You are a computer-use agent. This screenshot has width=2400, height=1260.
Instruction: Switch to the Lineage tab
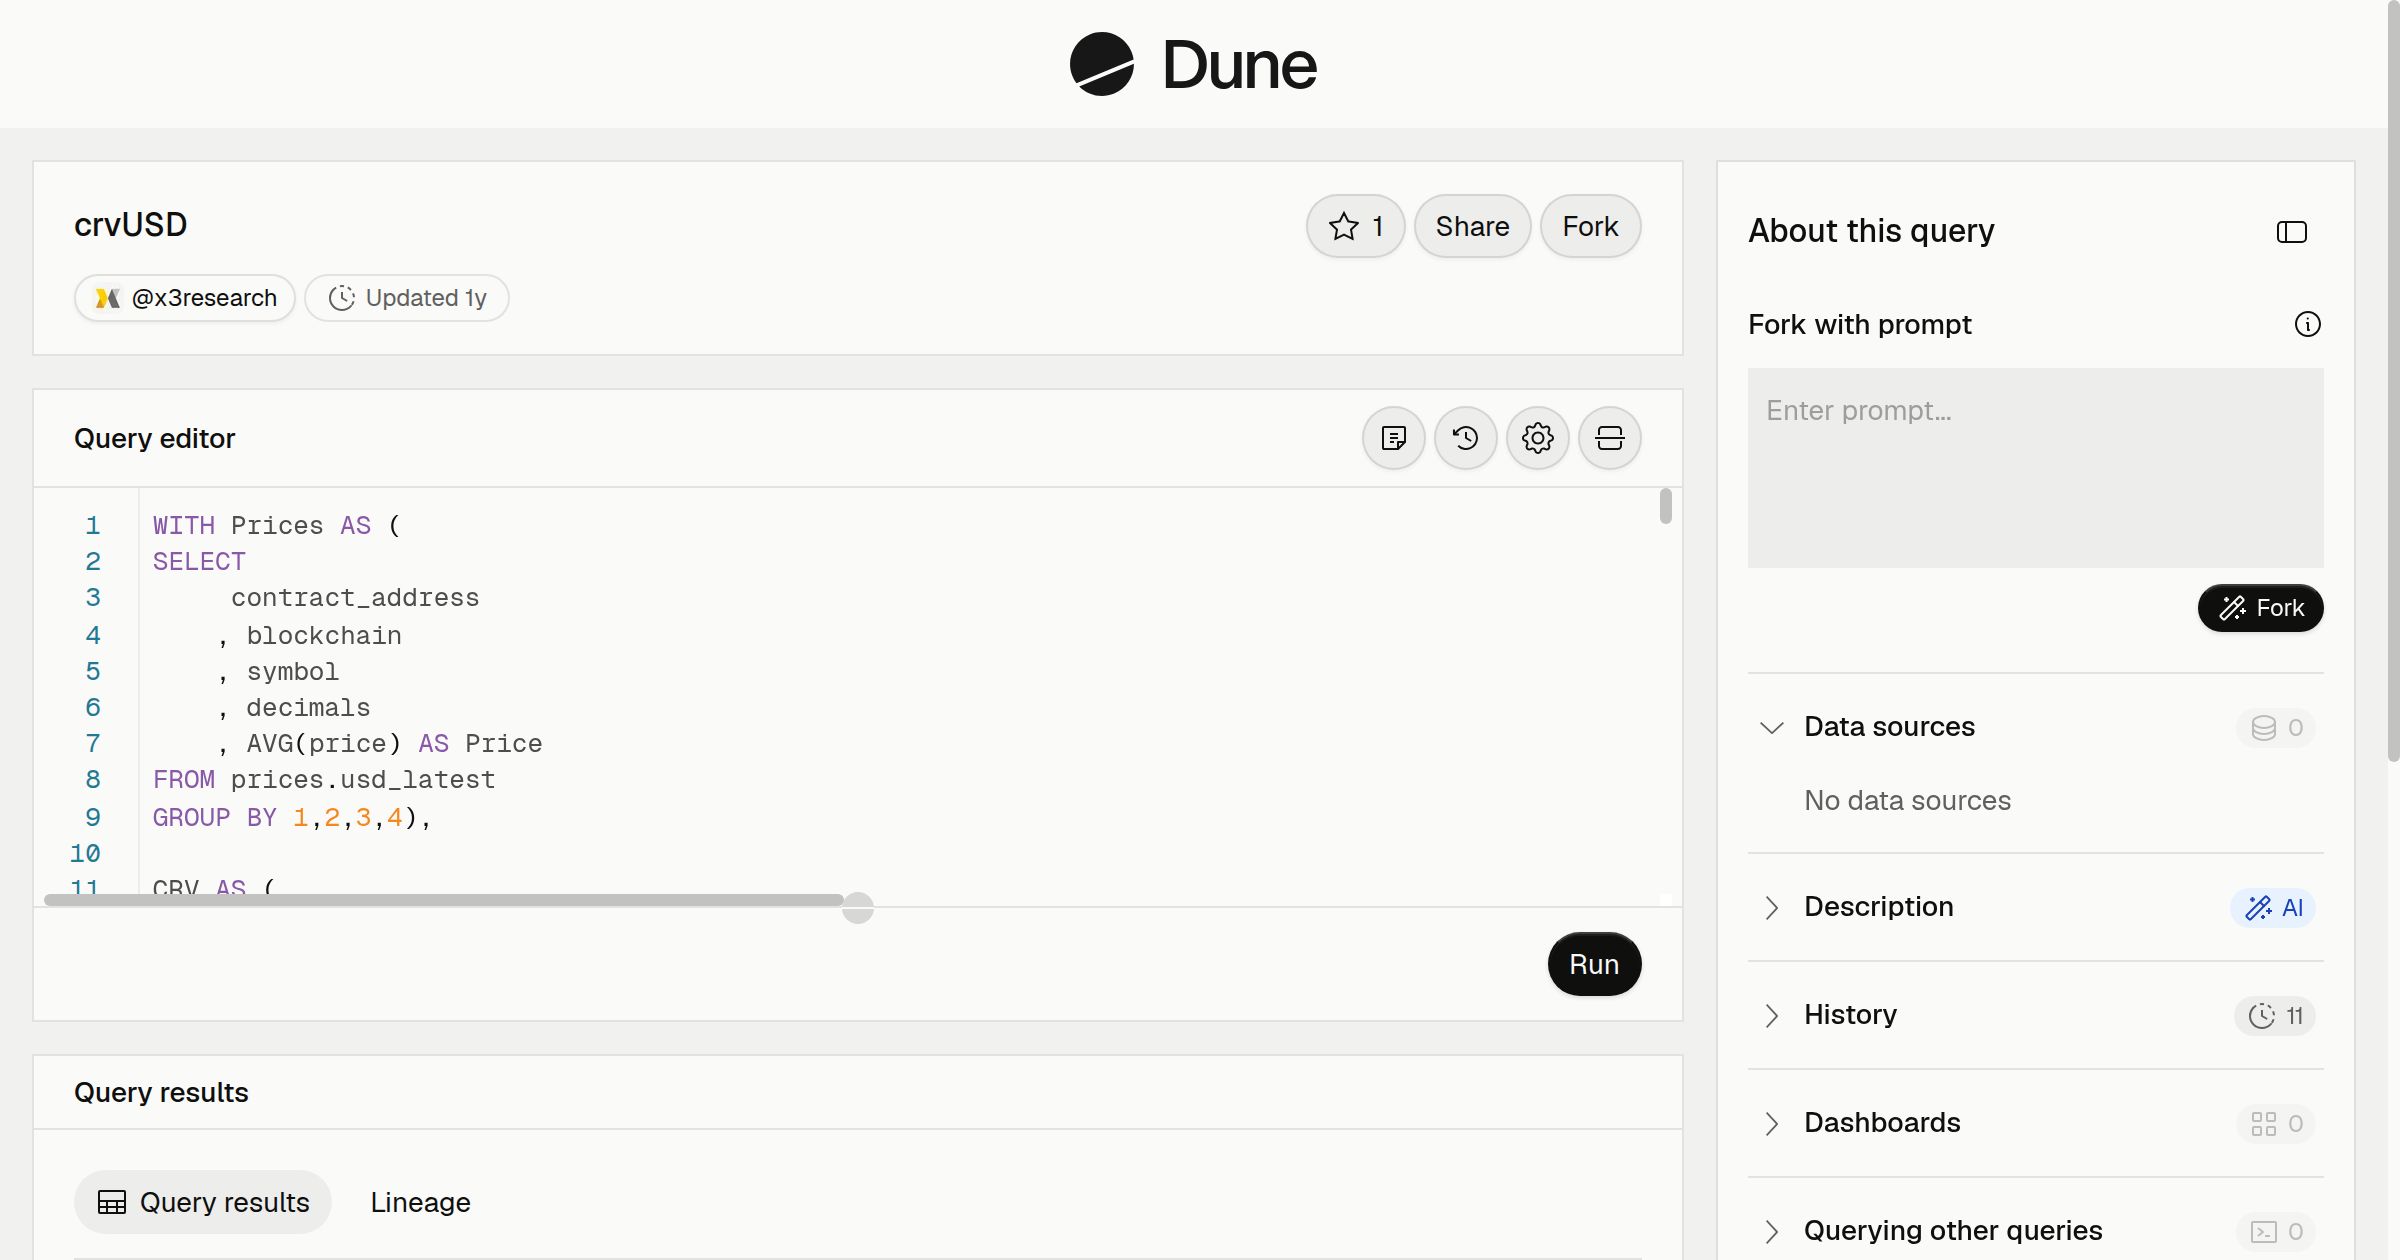click(x=420, y=1202)
